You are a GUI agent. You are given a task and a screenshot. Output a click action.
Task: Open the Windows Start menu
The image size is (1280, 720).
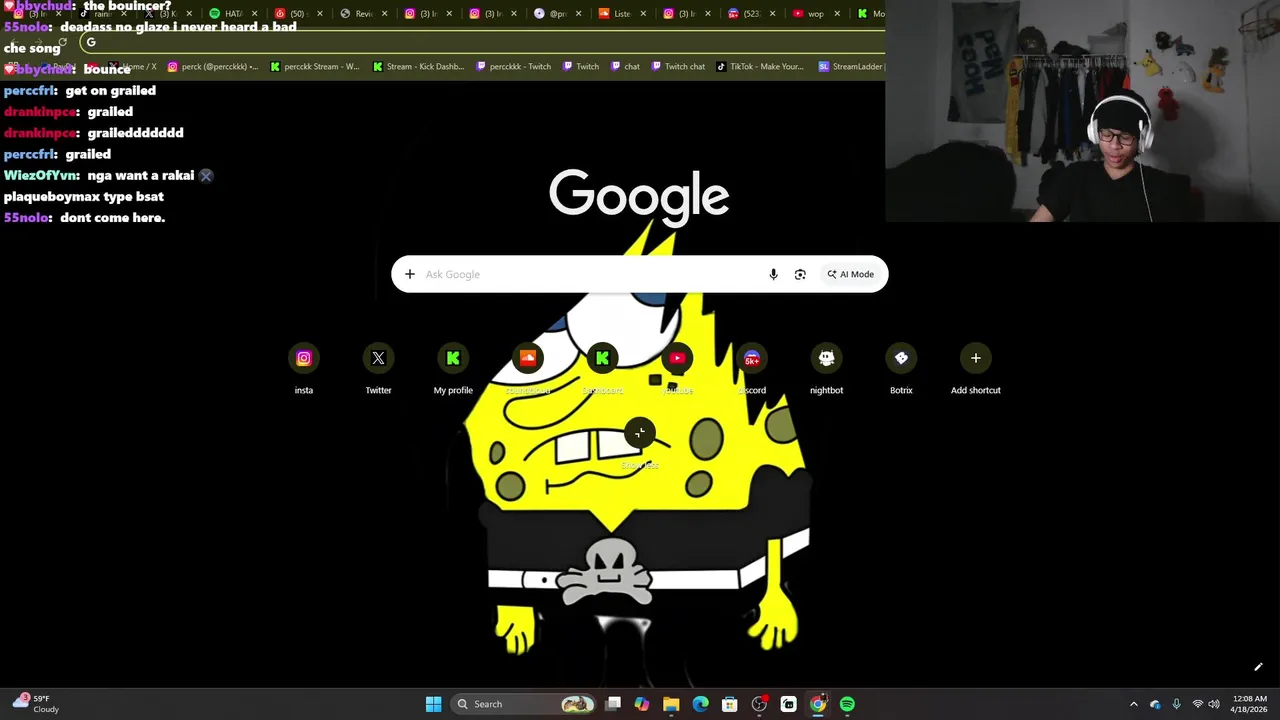coord(433,704)
